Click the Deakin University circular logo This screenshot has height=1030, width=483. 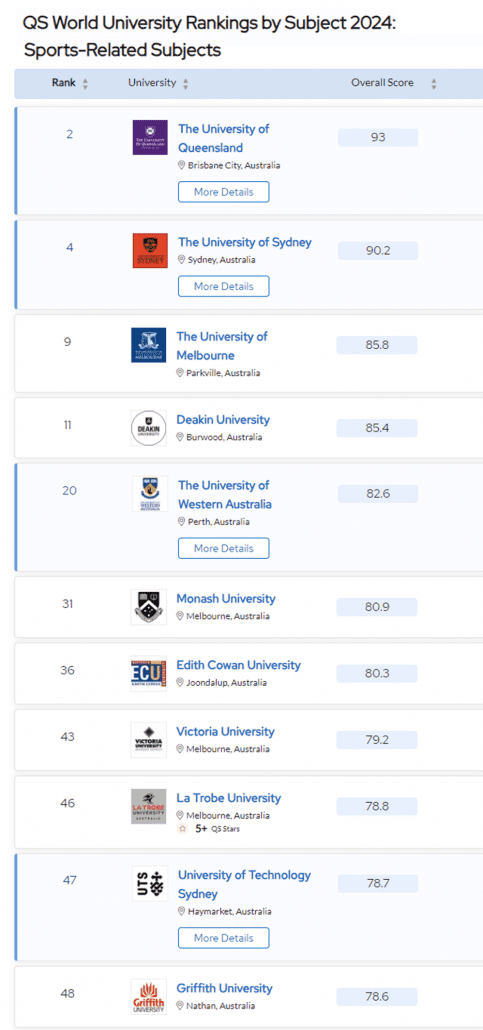coord(149,428)
